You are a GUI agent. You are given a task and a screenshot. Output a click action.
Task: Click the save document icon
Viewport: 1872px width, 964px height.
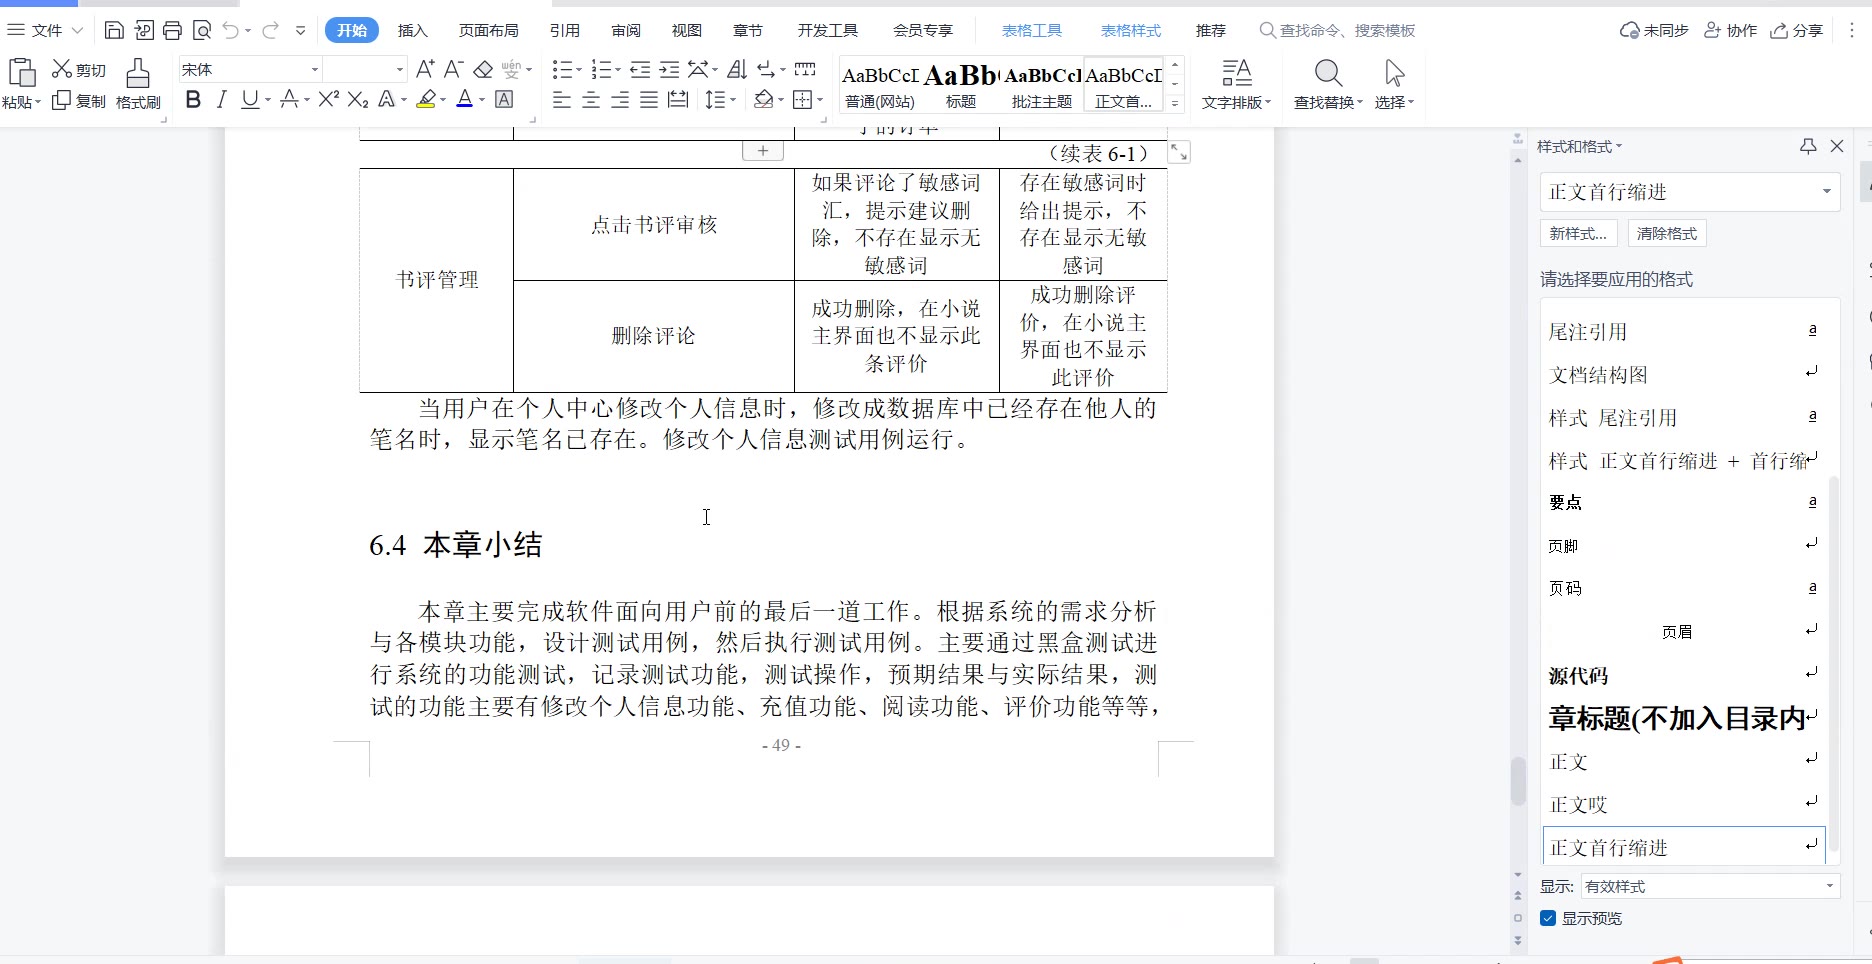click(114, 31)
